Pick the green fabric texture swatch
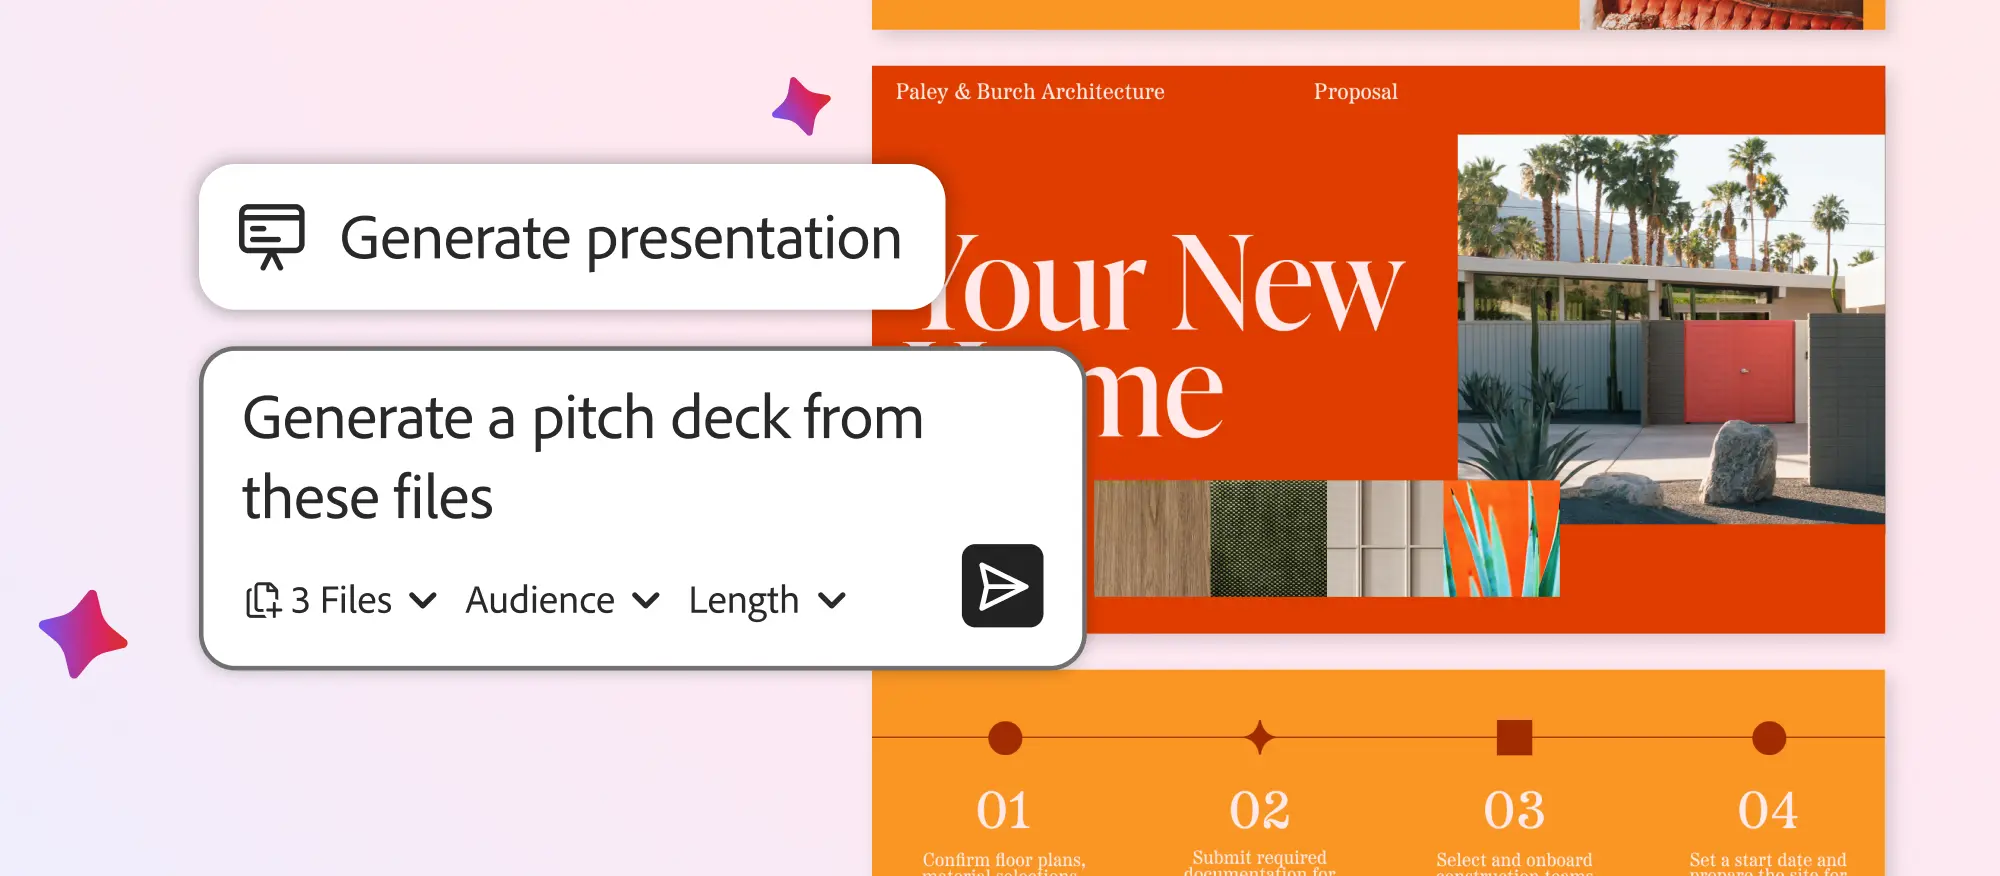This screenshot has height=876, width=2000. click(x=1268, y=539)
